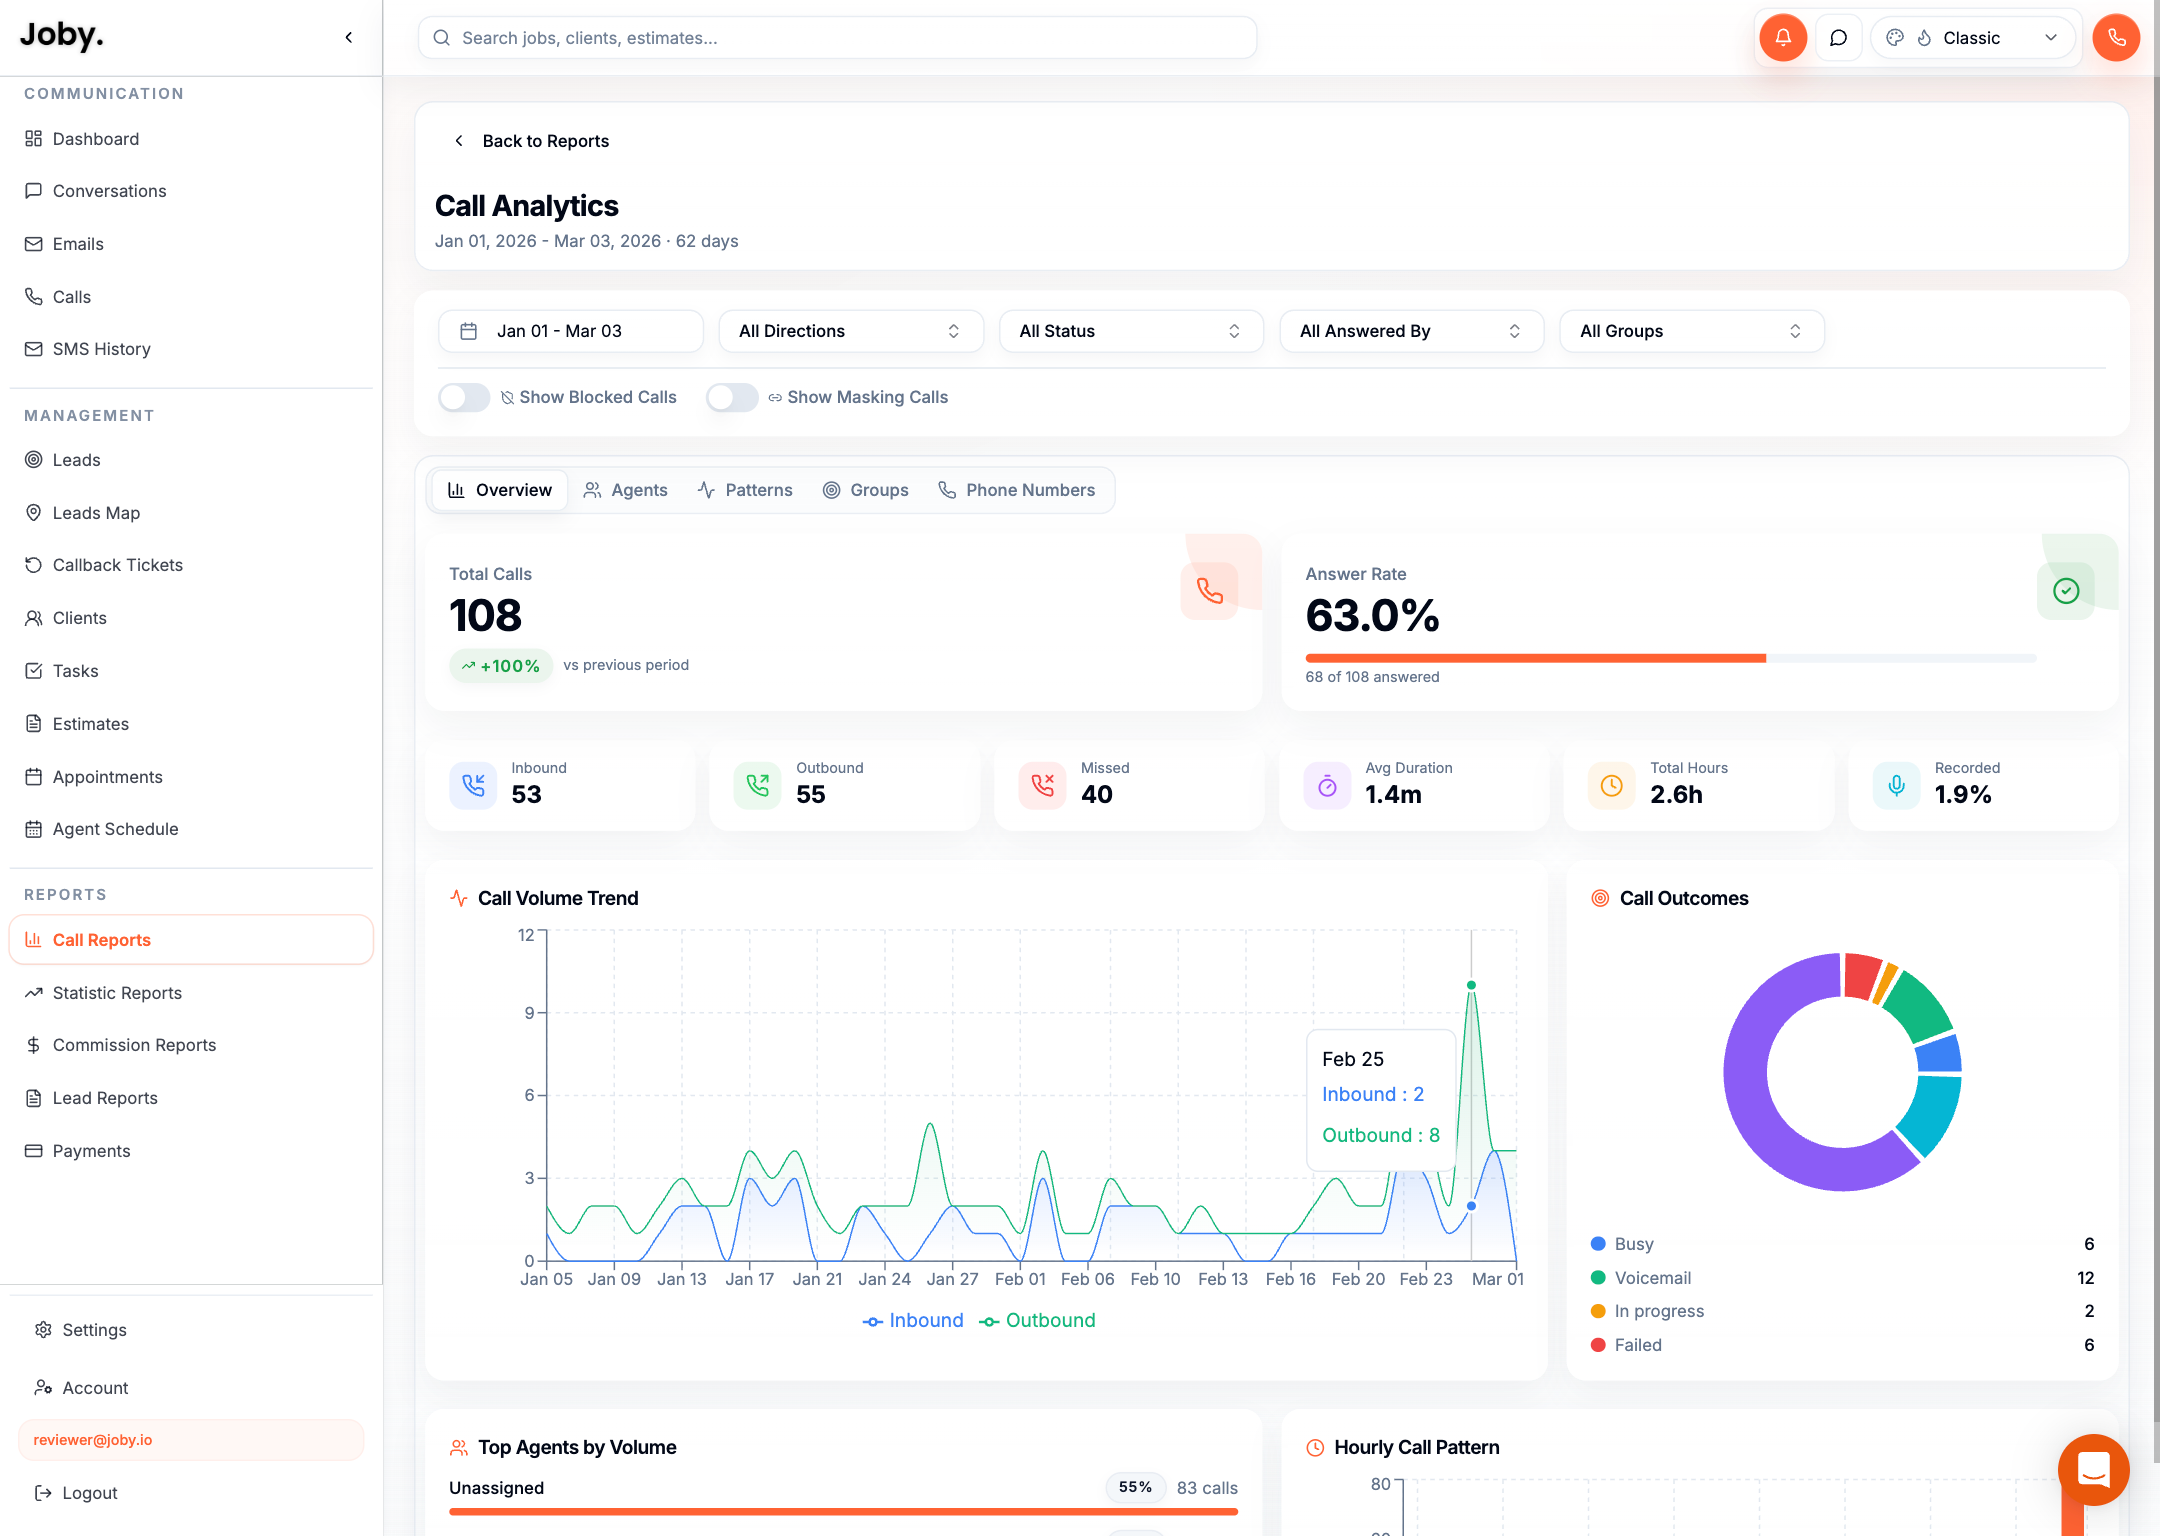Collapse the sidebar with the chevron
Image resolution: width=2160 pixels, height=1536 pixels.
[349, 37]
